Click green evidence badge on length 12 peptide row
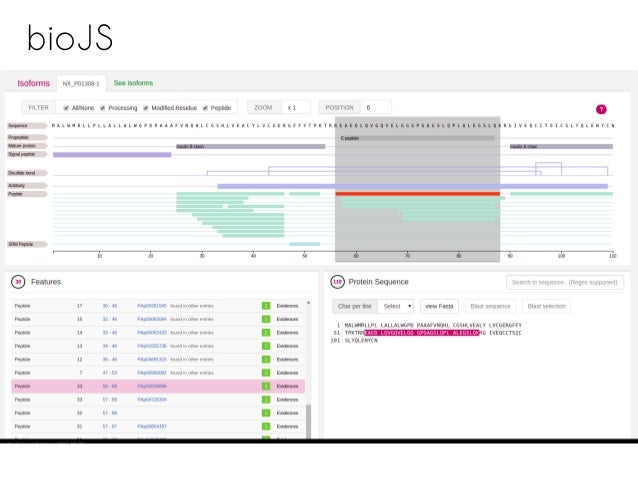This screenshot has width=638, height=479. [266, 359]
